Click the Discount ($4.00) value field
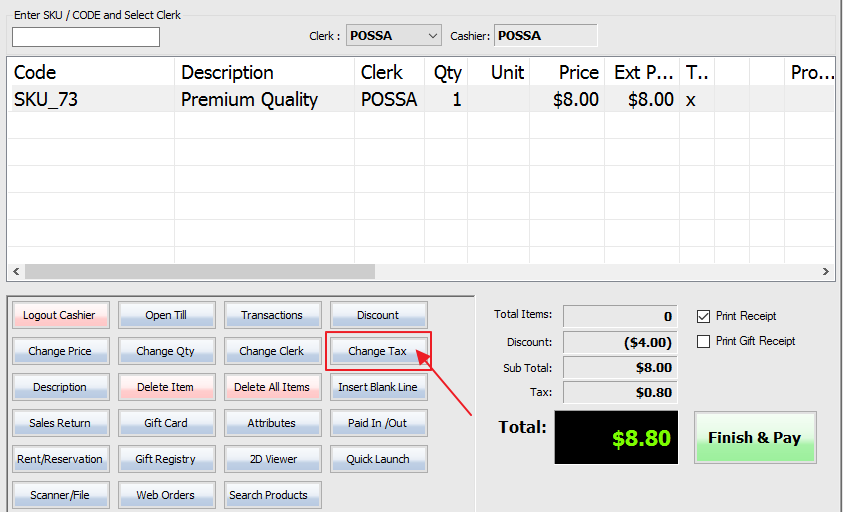The width and height of the screenshot is (843, 512). 620,342
